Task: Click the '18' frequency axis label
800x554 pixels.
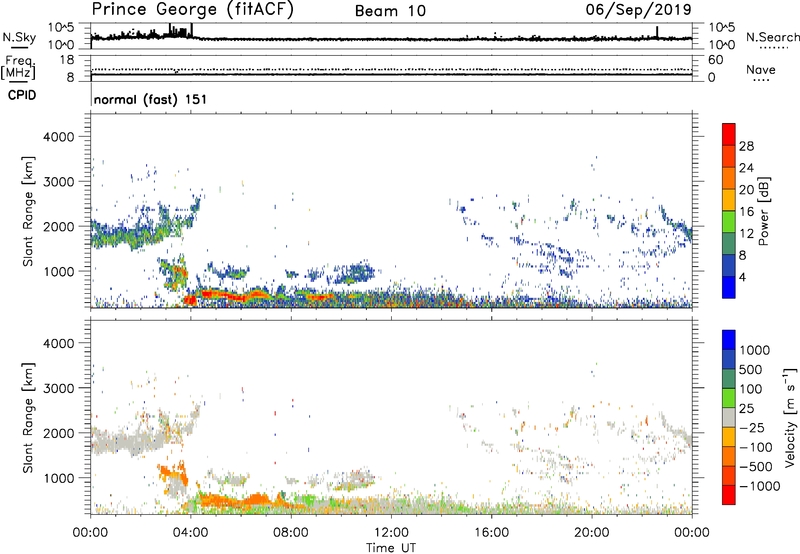Action: pos(67,60)
